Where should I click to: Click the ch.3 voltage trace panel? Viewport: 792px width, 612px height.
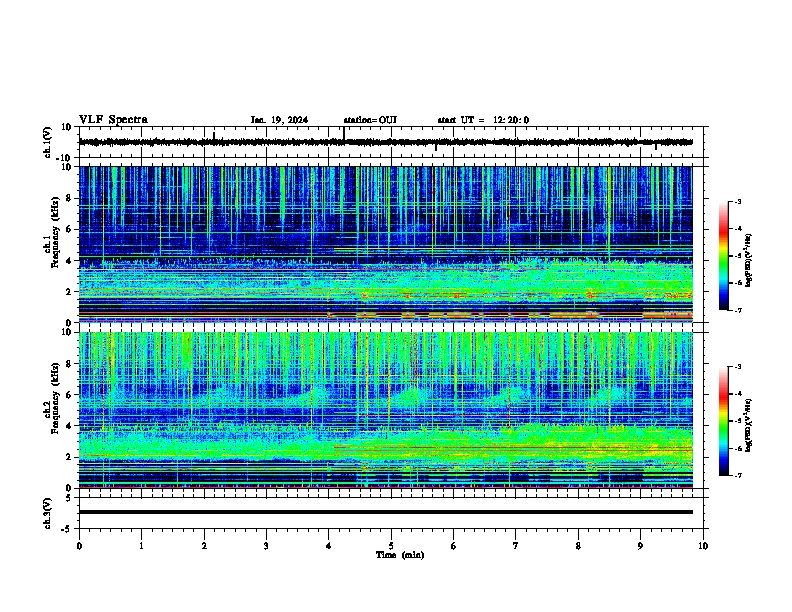pyautogui.click(x=391, y=513)
